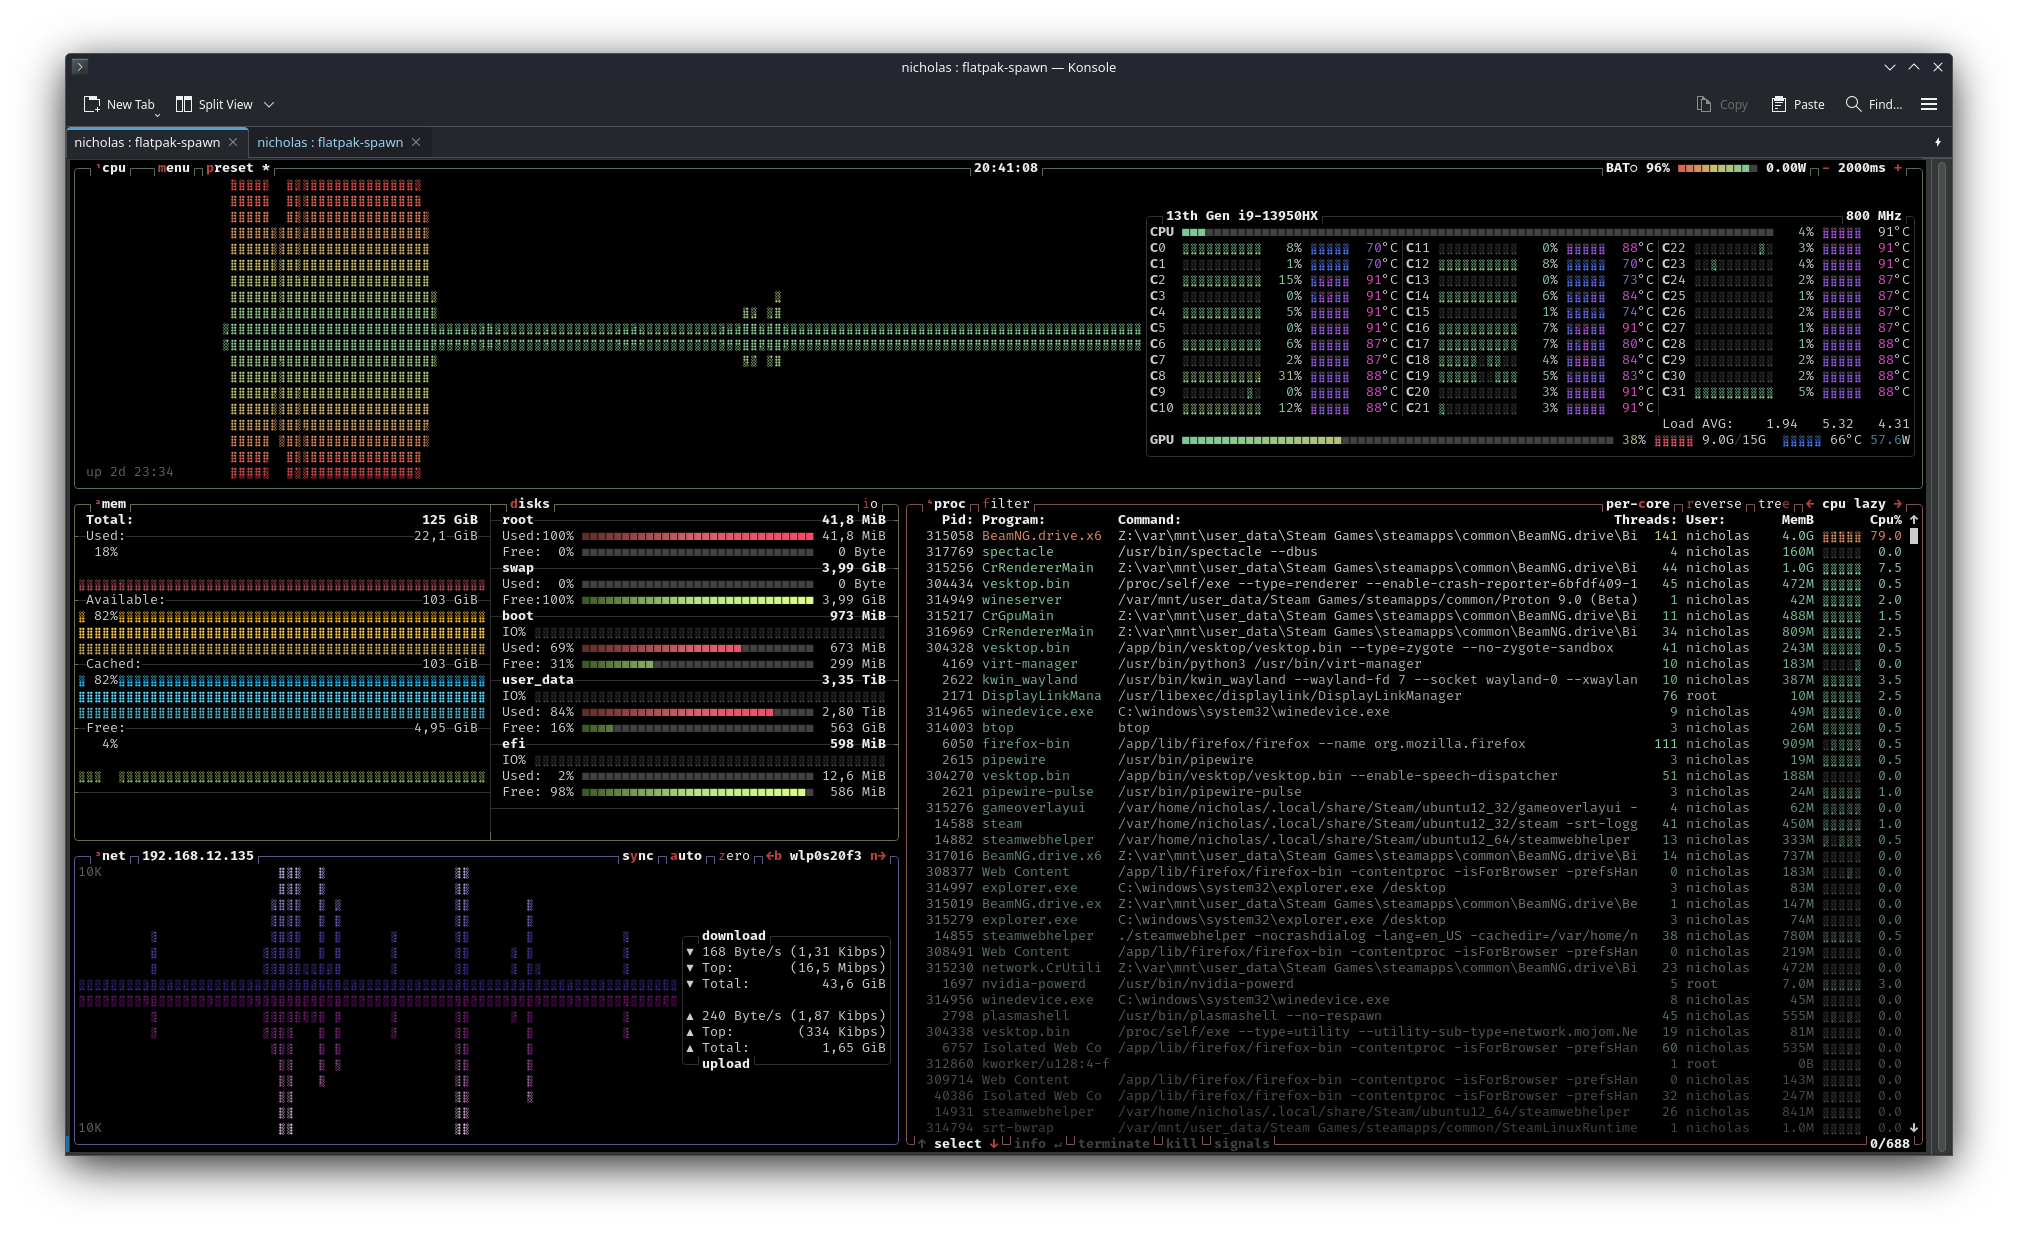Click the MemB column header
2018x1233 pixels.
(1798, 520)
